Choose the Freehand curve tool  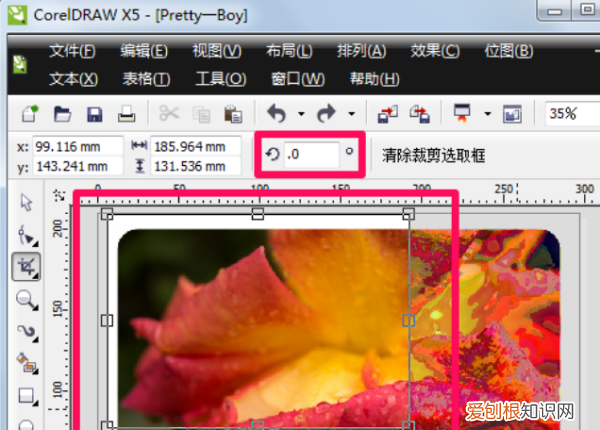point(26,330)
